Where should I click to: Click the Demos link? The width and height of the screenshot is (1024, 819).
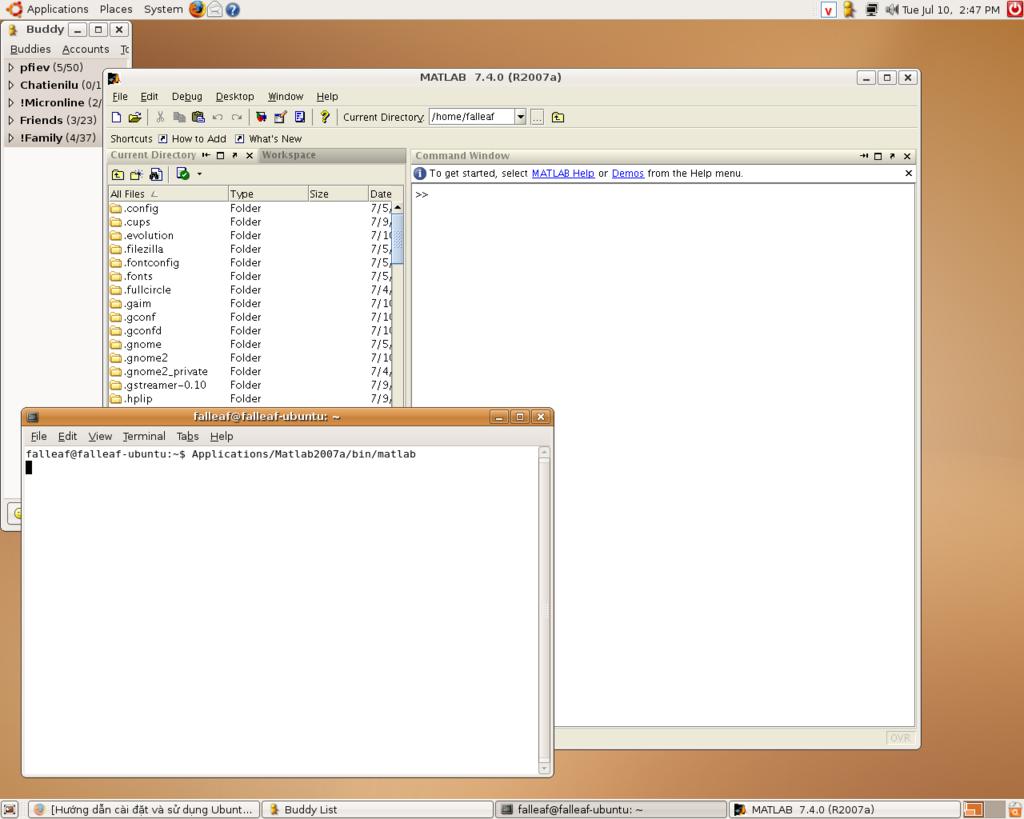(627, 173)
